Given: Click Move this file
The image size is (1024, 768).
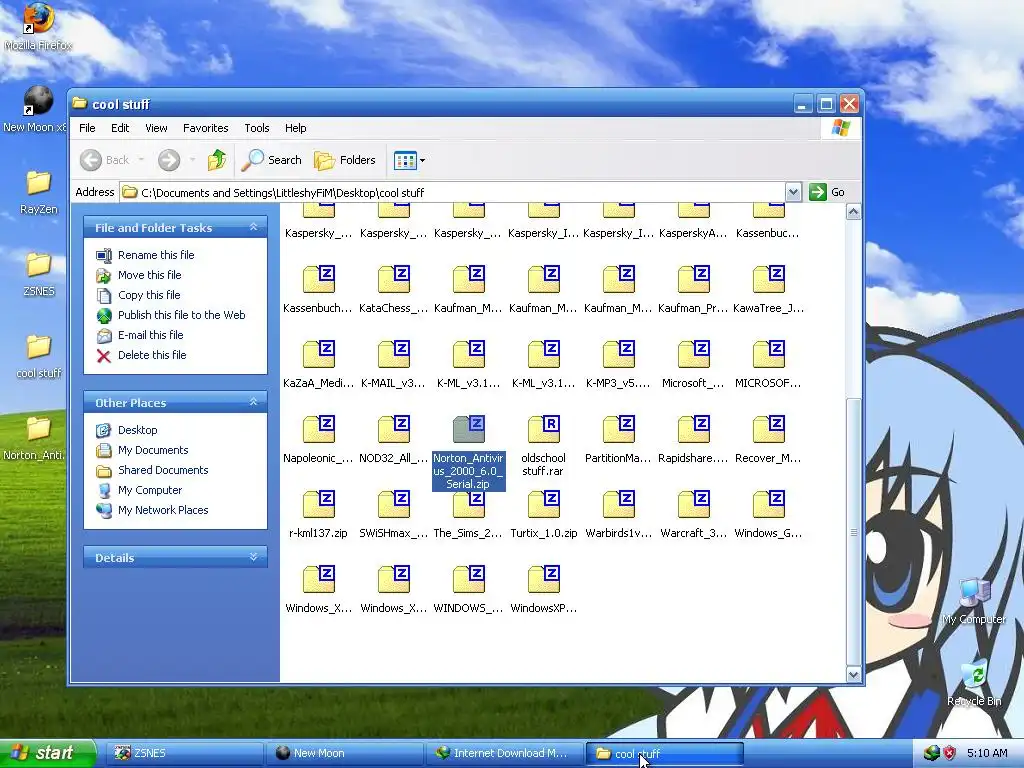Looking at the screenshot, I should 150,275.
